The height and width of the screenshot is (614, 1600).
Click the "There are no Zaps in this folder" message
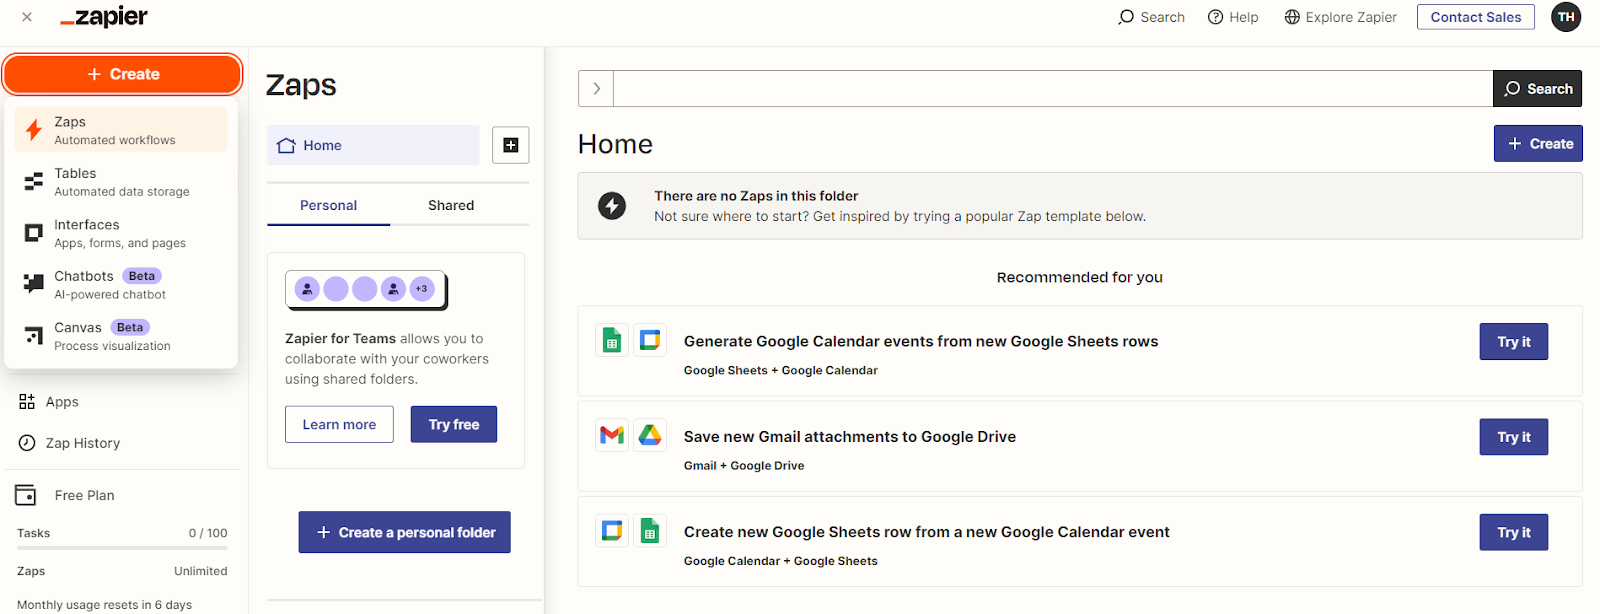click(756, 196)
